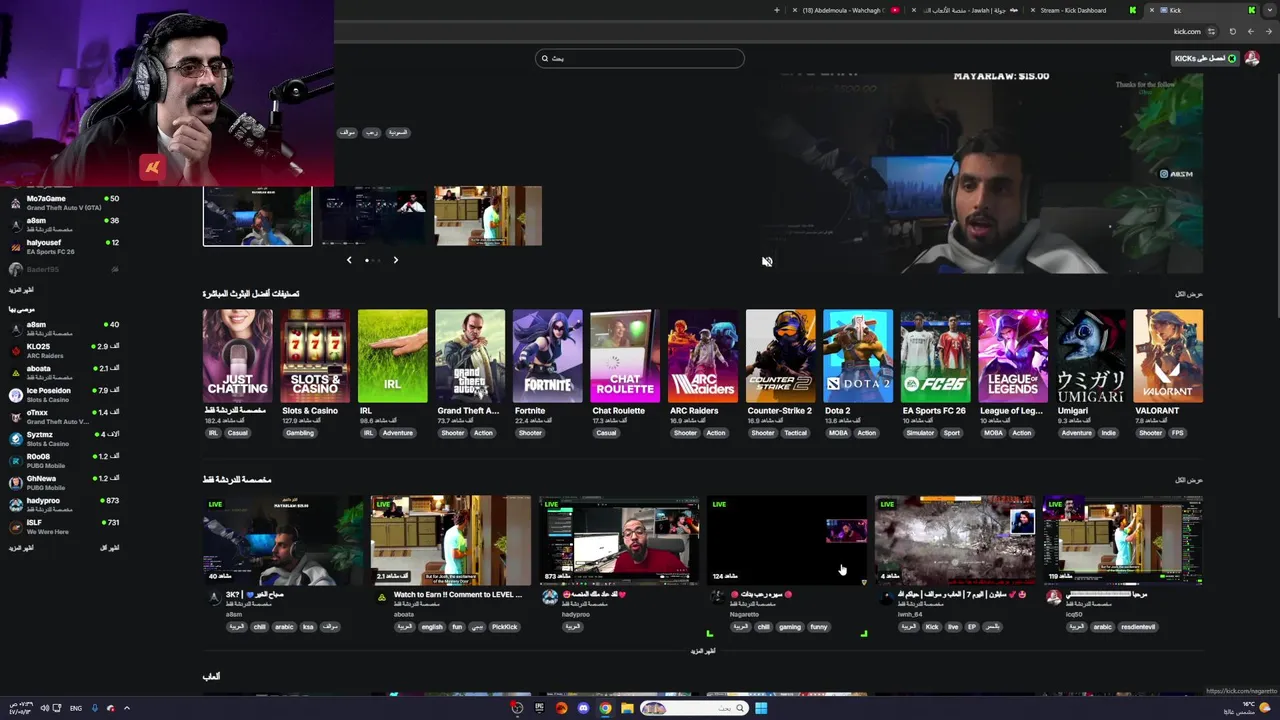Click the Gambling tag under Slots & Casino

point(300,433)
